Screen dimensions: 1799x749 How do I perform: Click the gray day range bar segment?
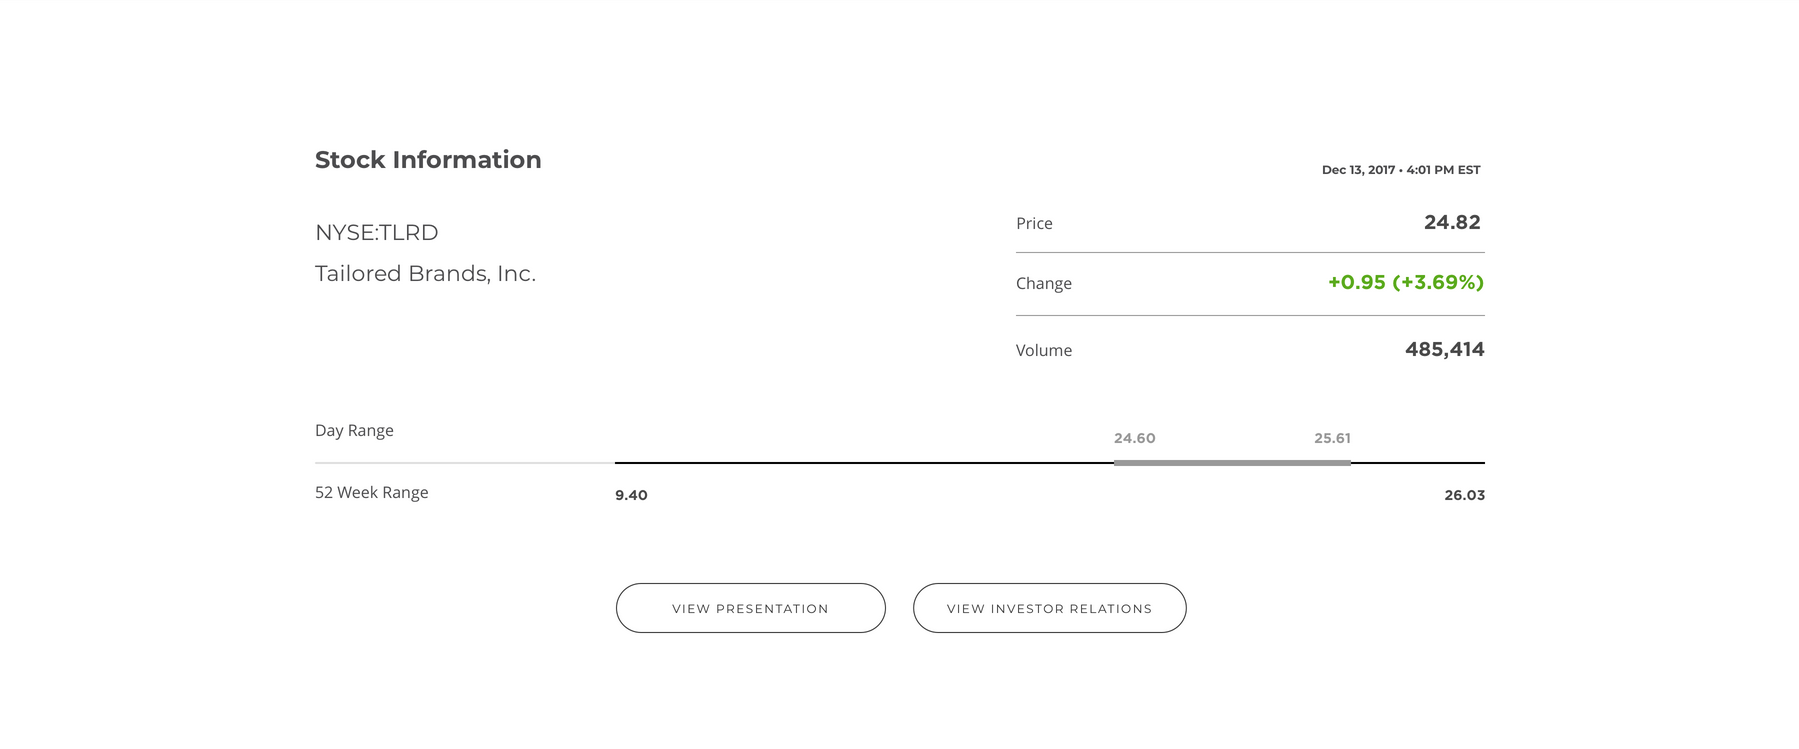pos(1232,463)
